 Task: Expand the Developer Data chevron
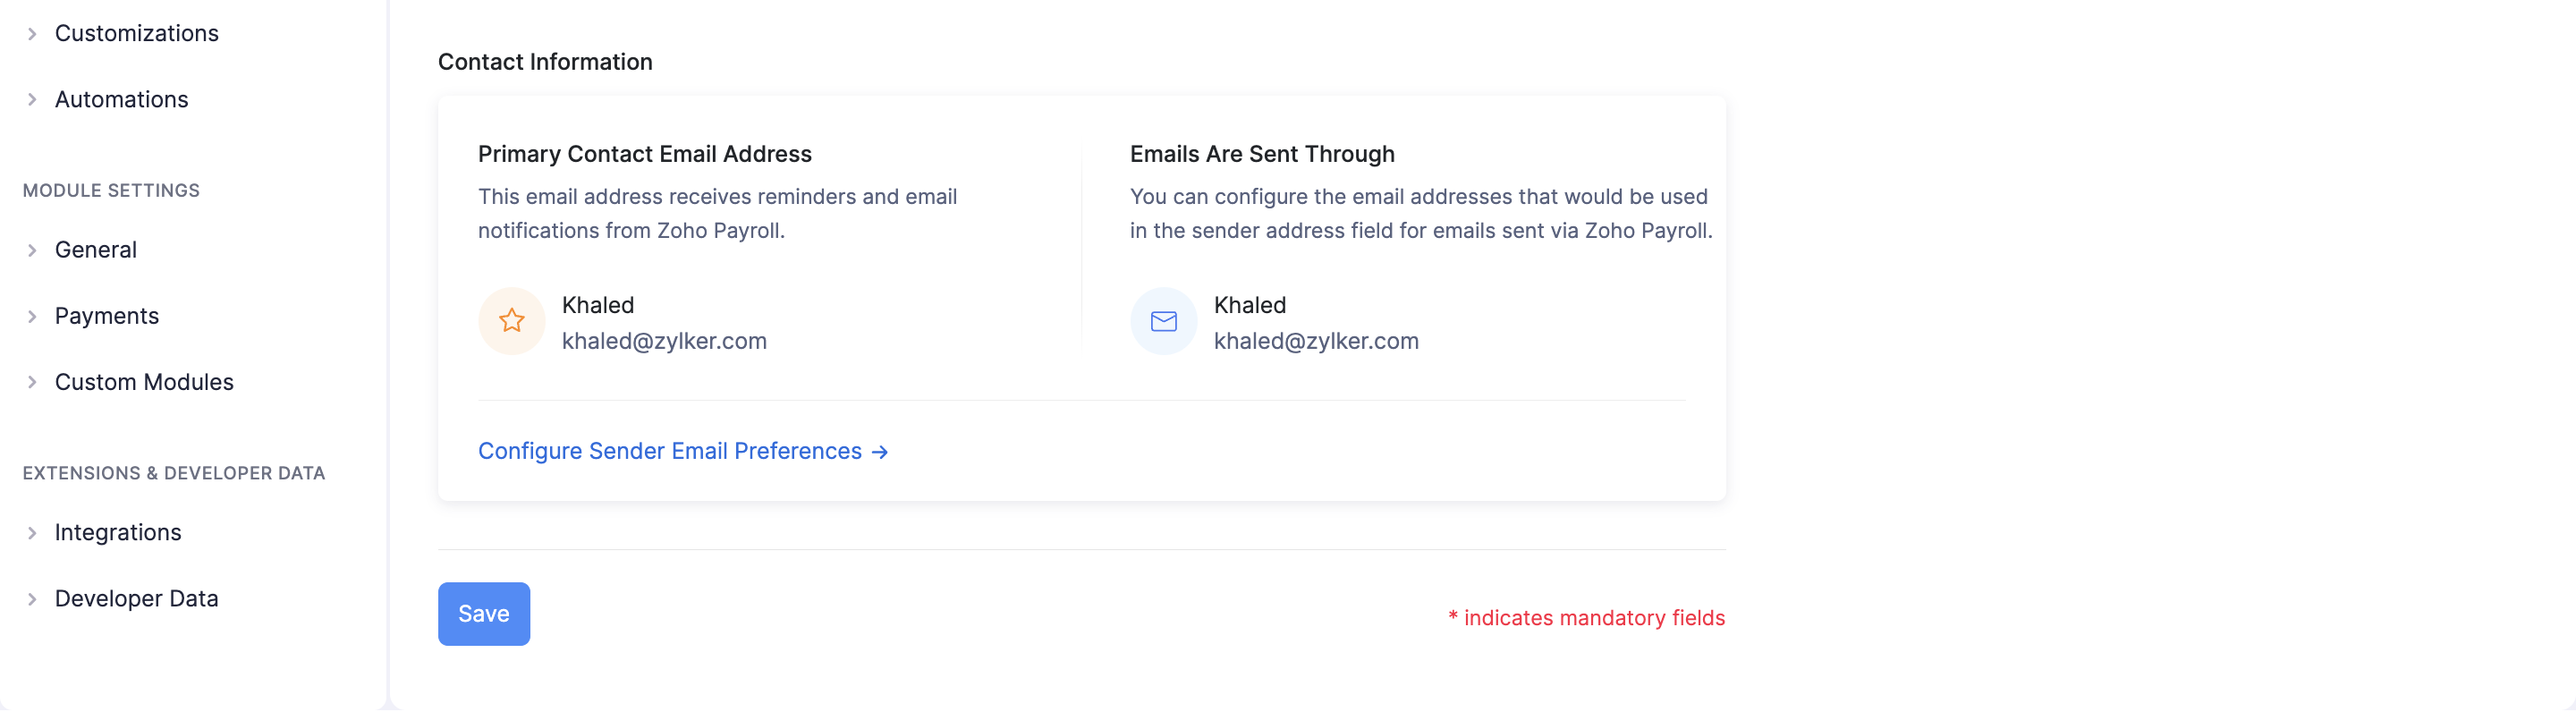32,599
